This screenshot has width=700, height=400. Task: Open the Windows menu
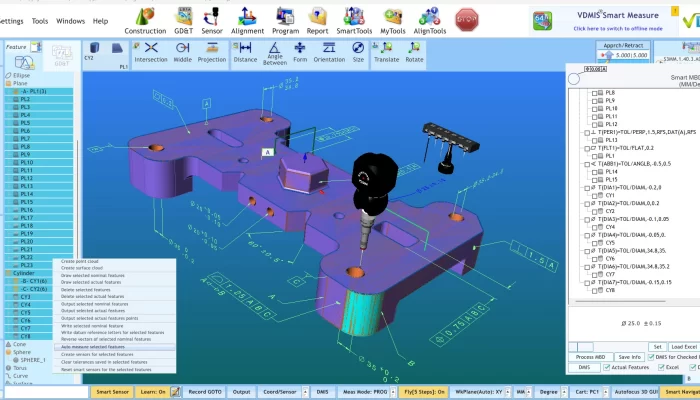pos(70,21)
